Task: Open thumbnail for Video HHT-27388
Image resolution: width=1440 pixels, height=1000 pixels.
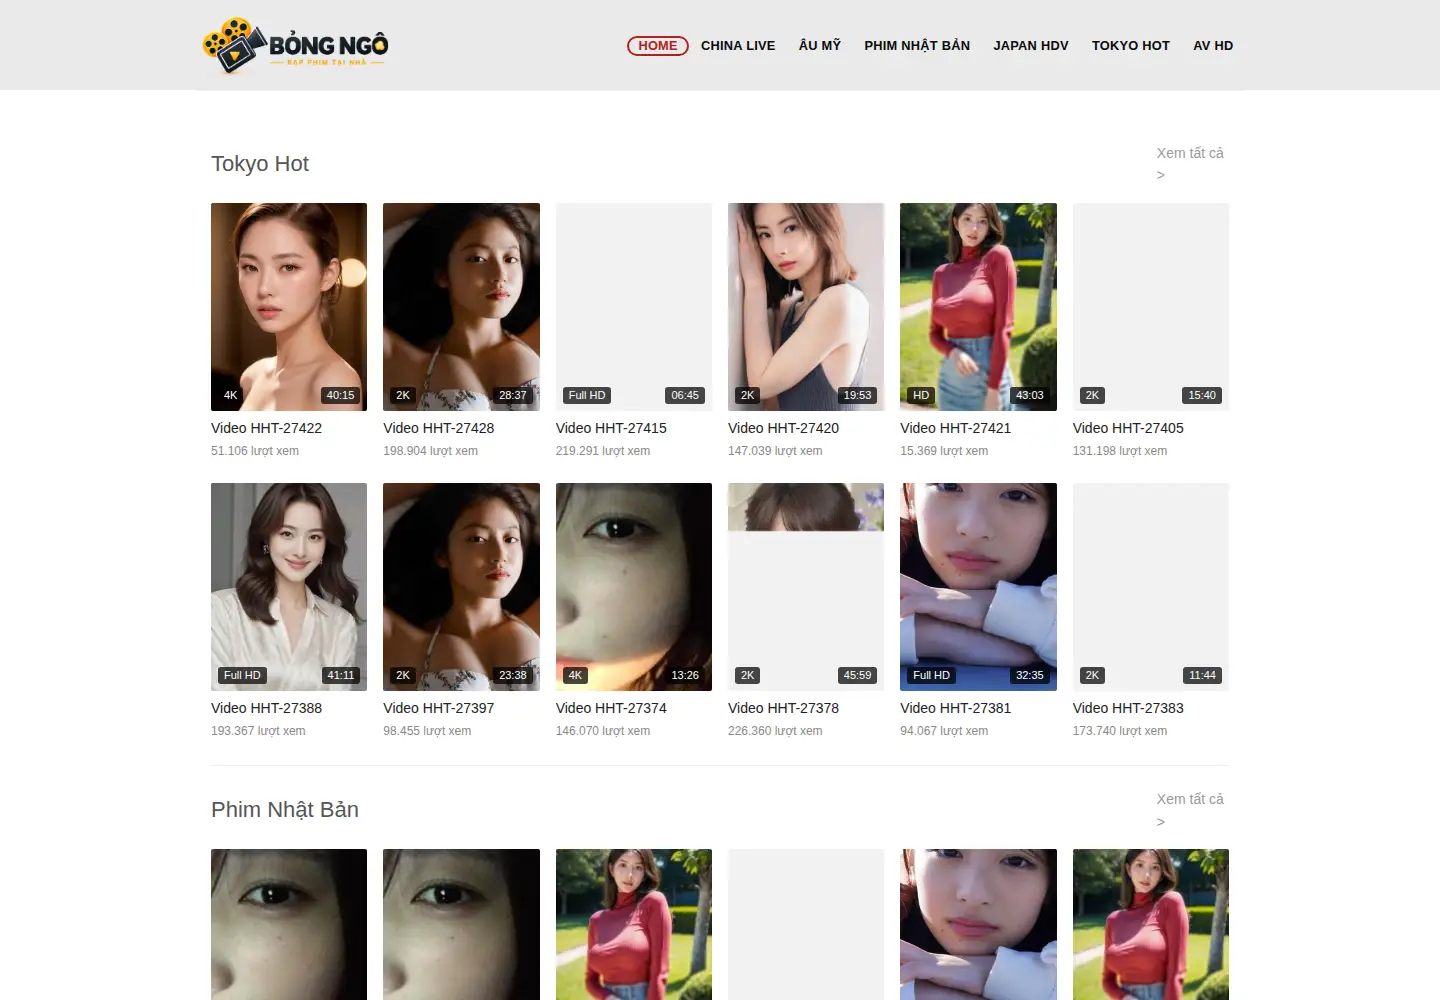Action: pyautogui.click(x=289, y=587)
